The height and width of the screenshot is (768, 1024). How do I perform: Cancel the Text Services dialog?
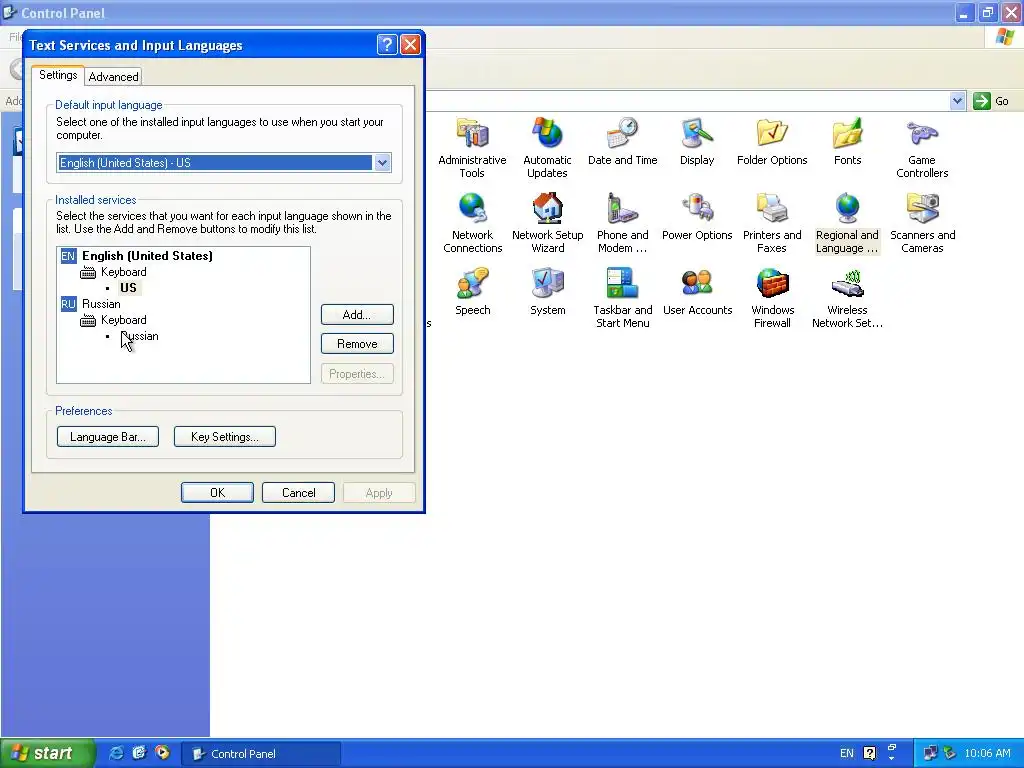(298, 492)
